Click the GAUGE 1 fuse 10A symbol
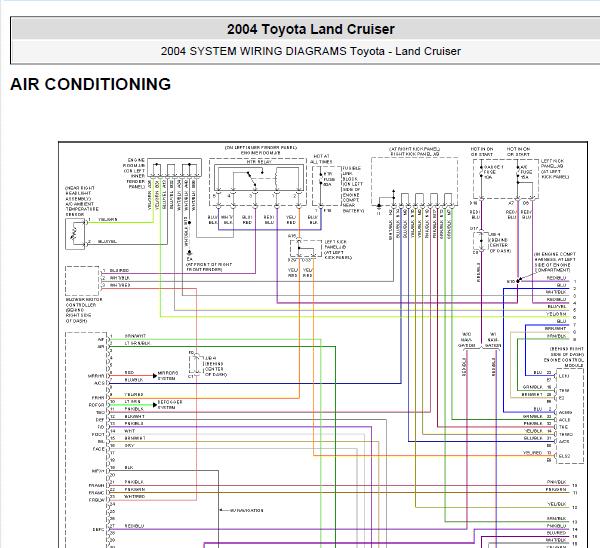Screen dimensions: 600x548 (x=482, y=173)
